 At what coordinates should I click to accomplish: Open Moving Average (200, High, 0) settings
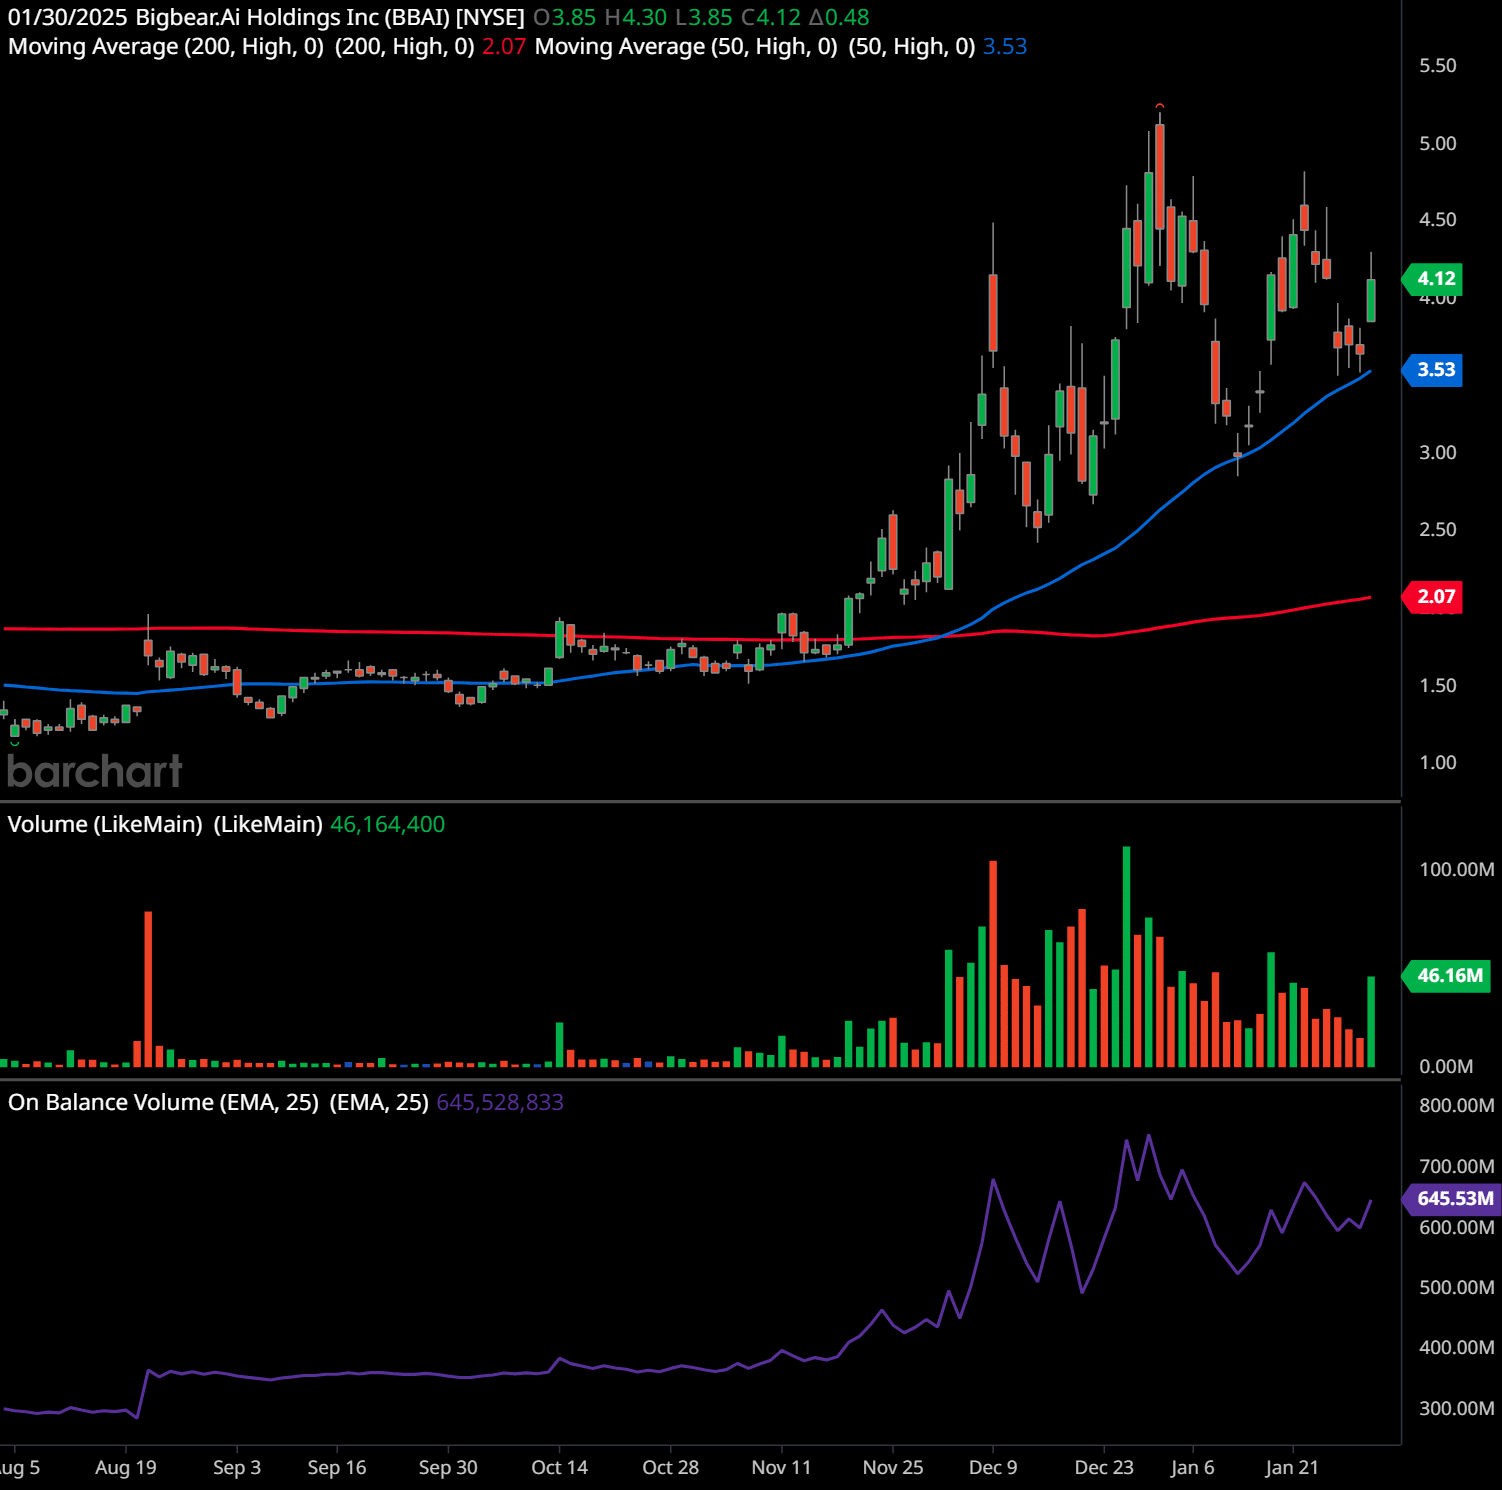[x=165, y=46]
